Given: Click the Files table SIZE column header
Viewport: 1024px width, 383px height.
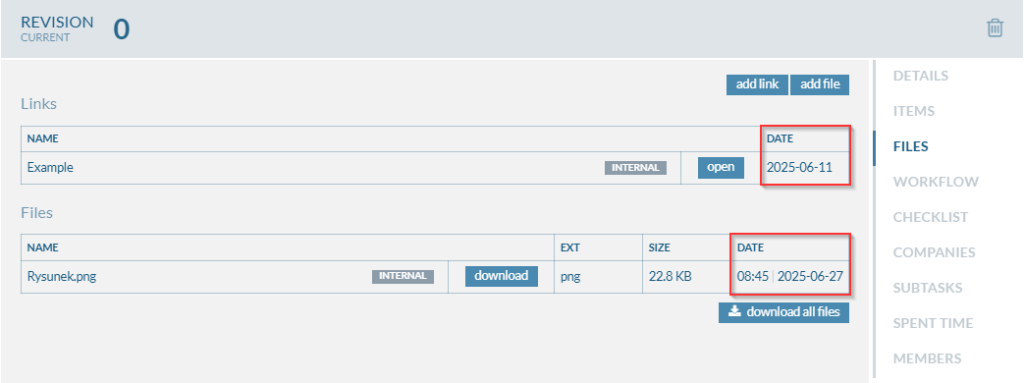Looking at the screenshot, I should [x=659, y=248].
